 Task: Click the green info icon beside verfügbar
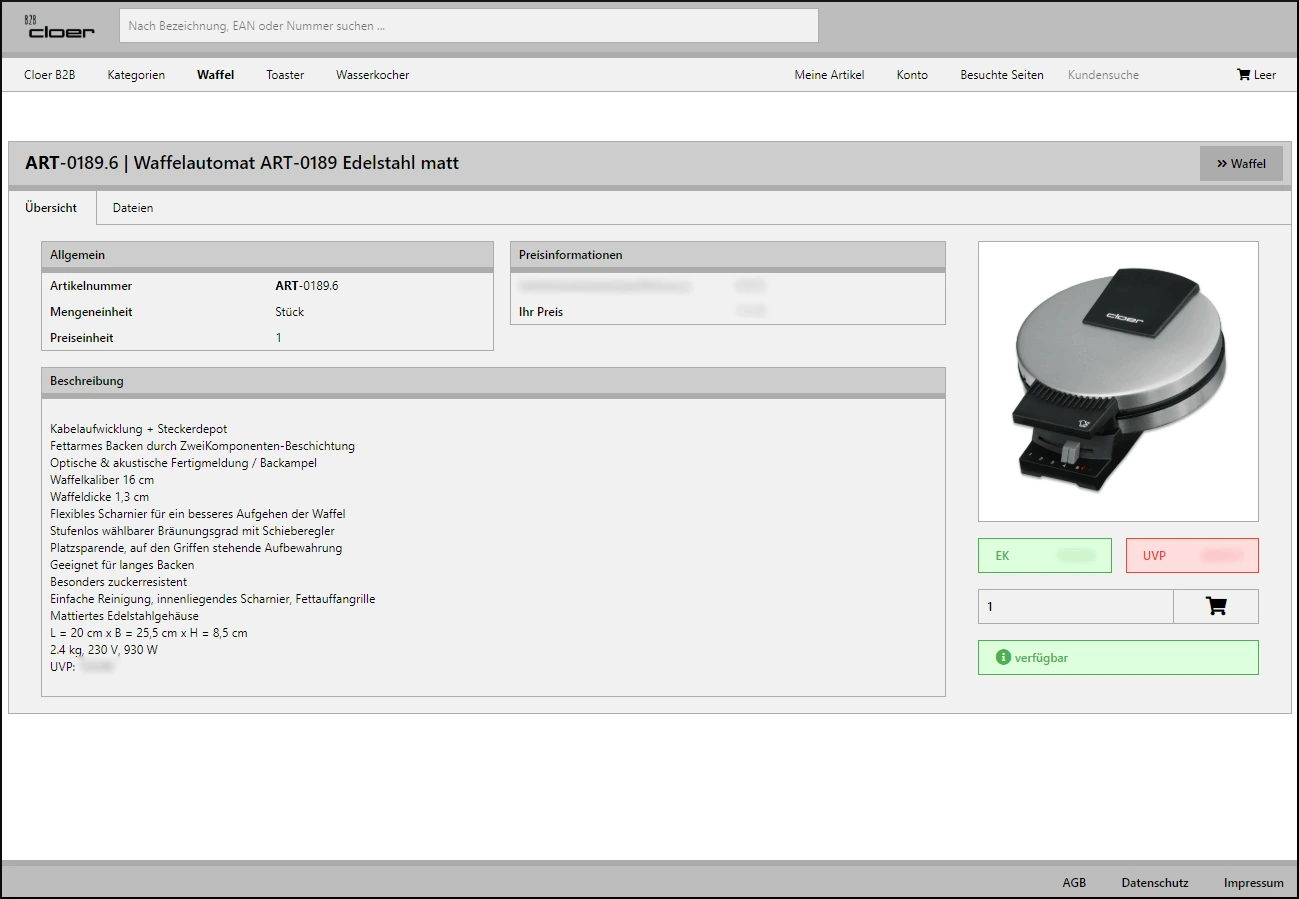(1002, 657)
